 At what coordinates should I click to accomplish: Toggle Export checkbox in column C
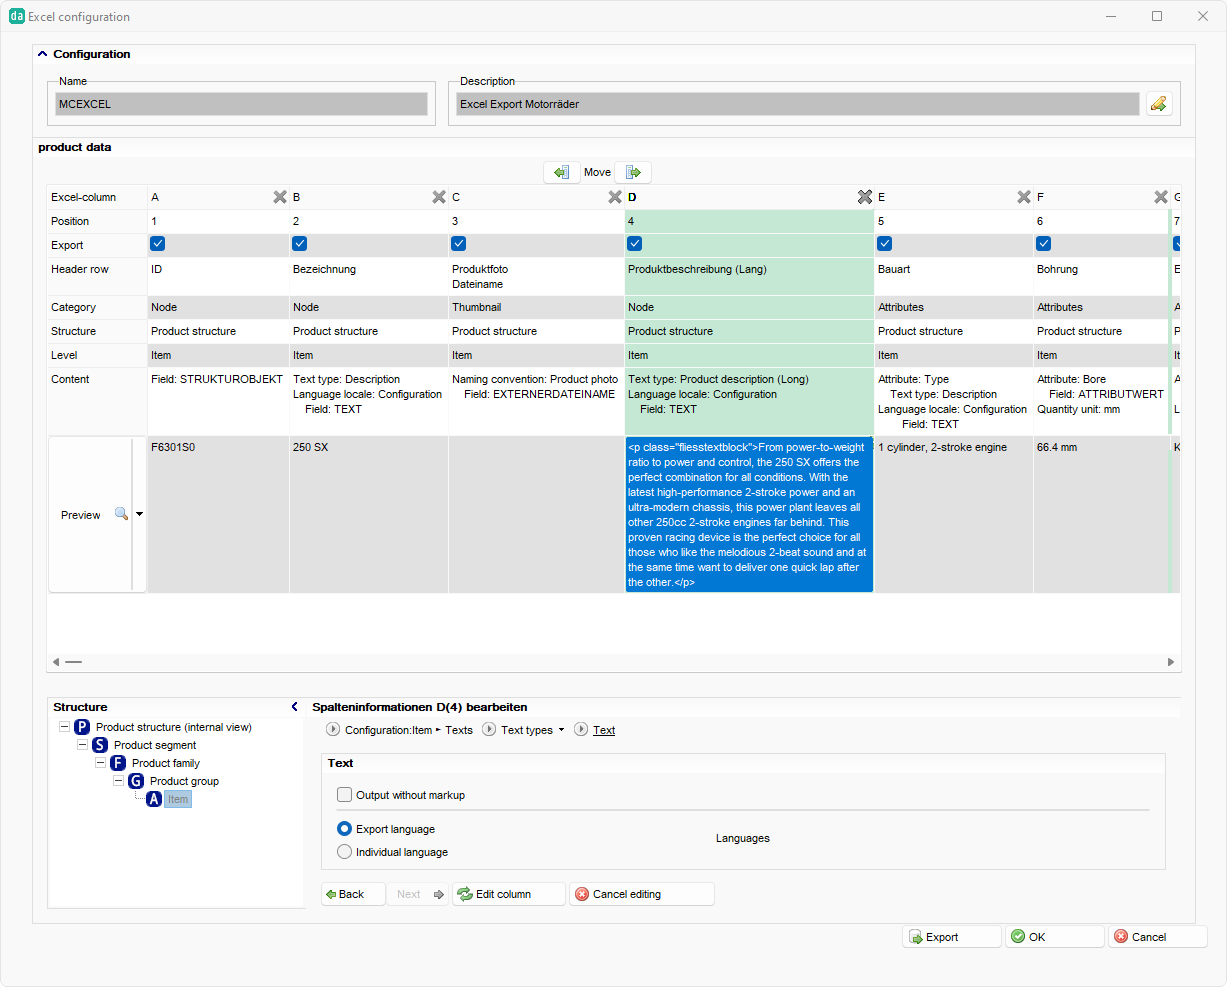point(459,243)
